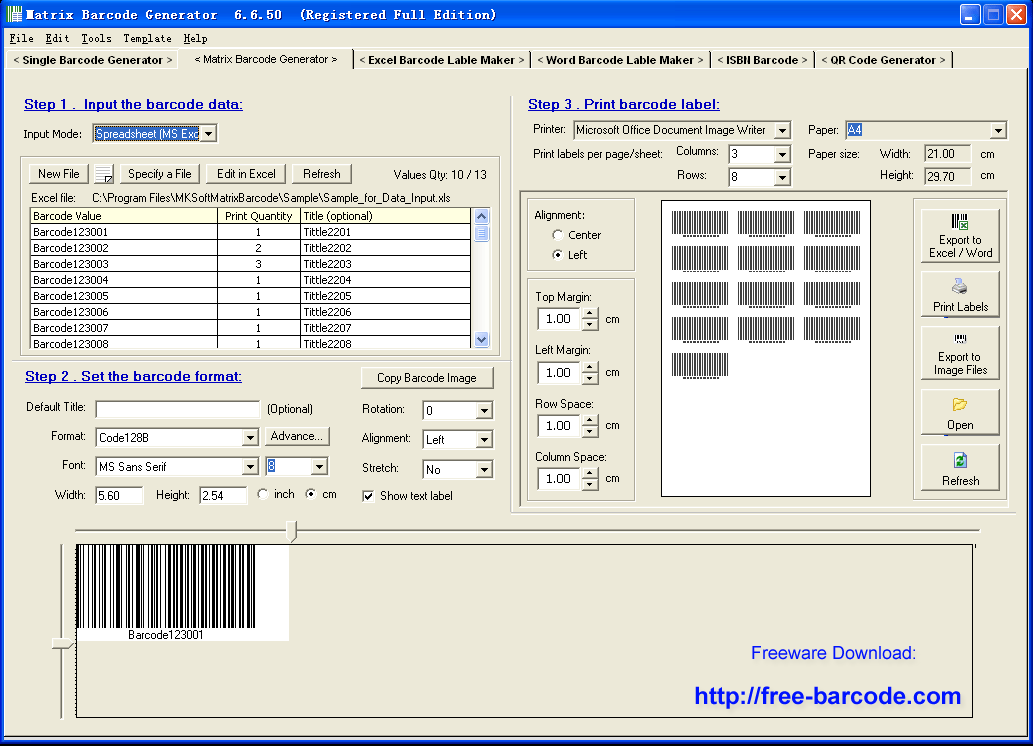Click the Width input showing 5.60
The image size is (1033, 746).
(120, 494)
